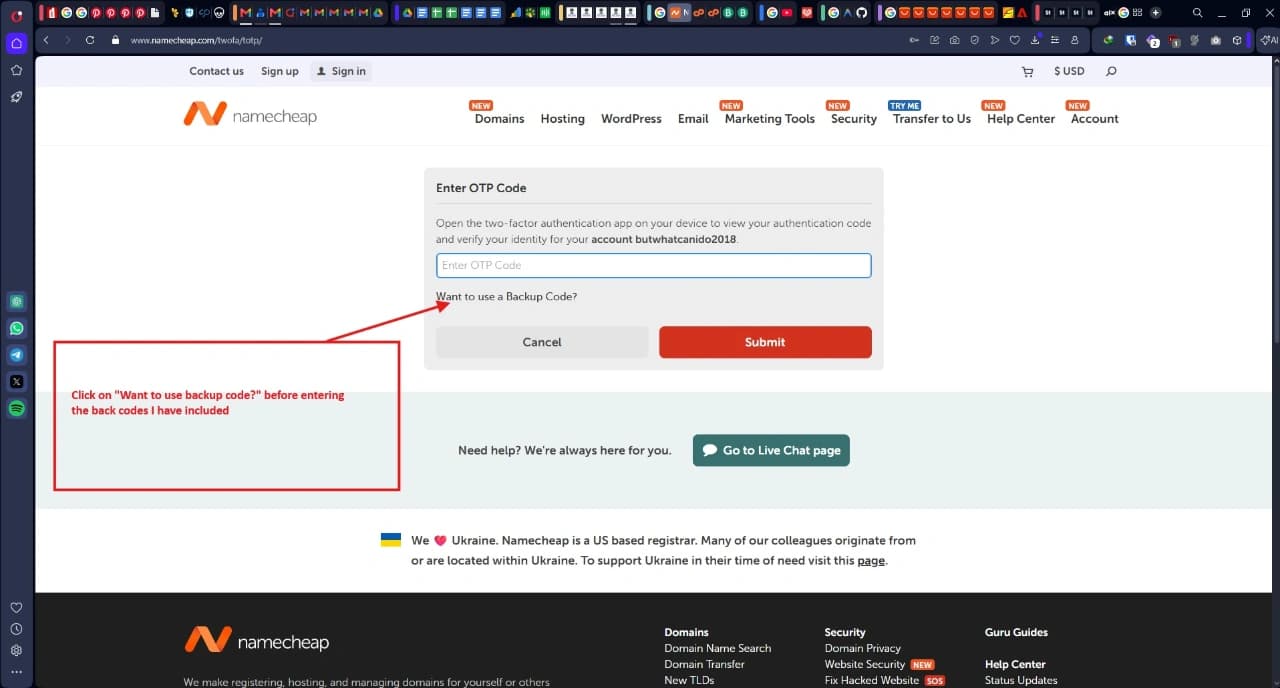This screenshot has width=1280, height=688.
Task: Click the footer Status Updates link
Action: (x=1021, y=680)
